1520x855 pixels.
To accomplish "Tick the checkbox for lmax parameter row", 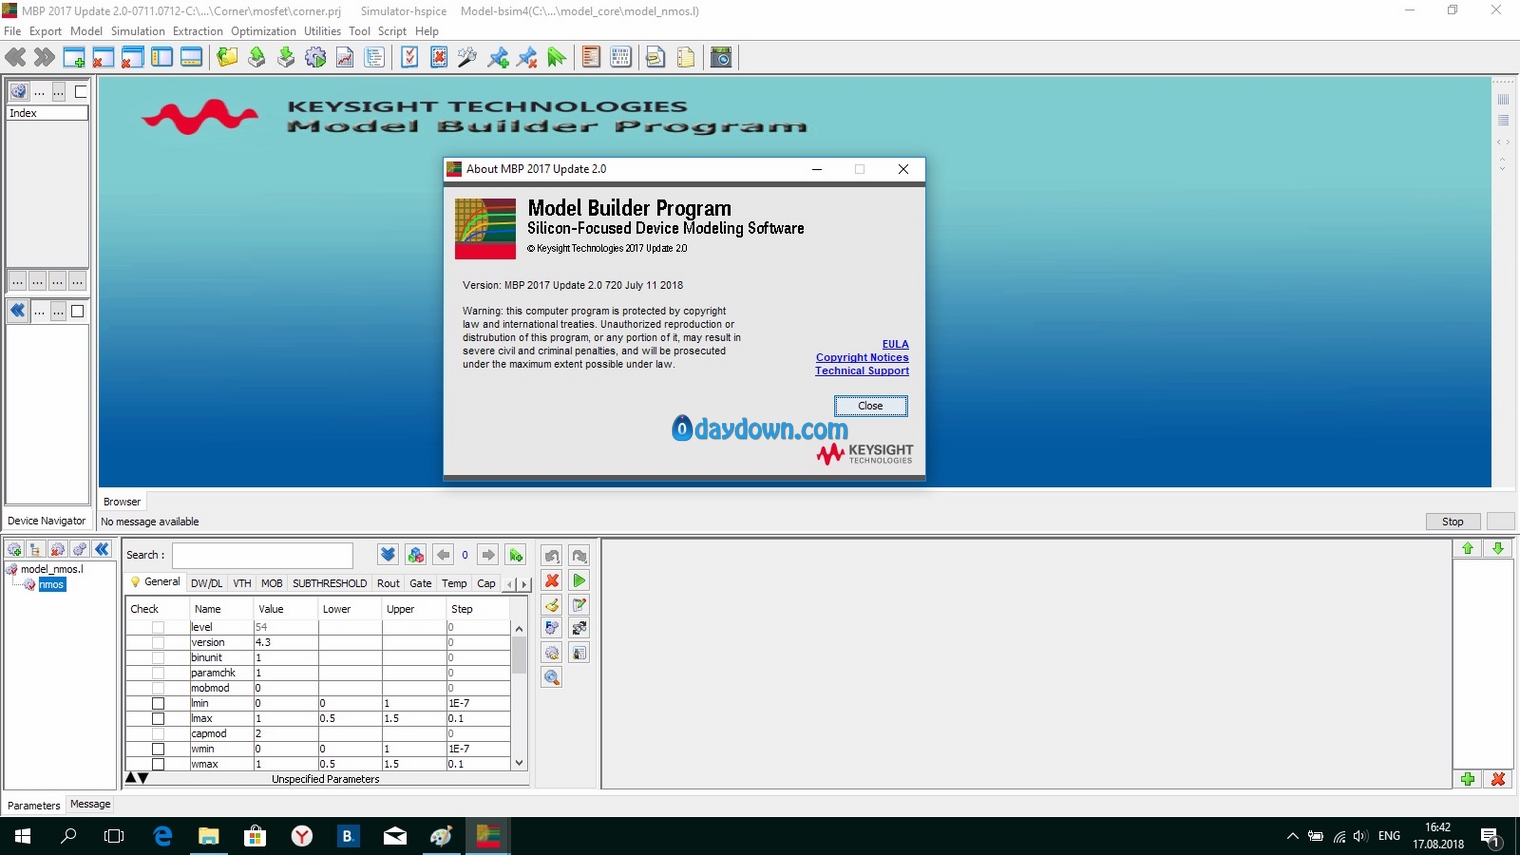I will point(158,718).
